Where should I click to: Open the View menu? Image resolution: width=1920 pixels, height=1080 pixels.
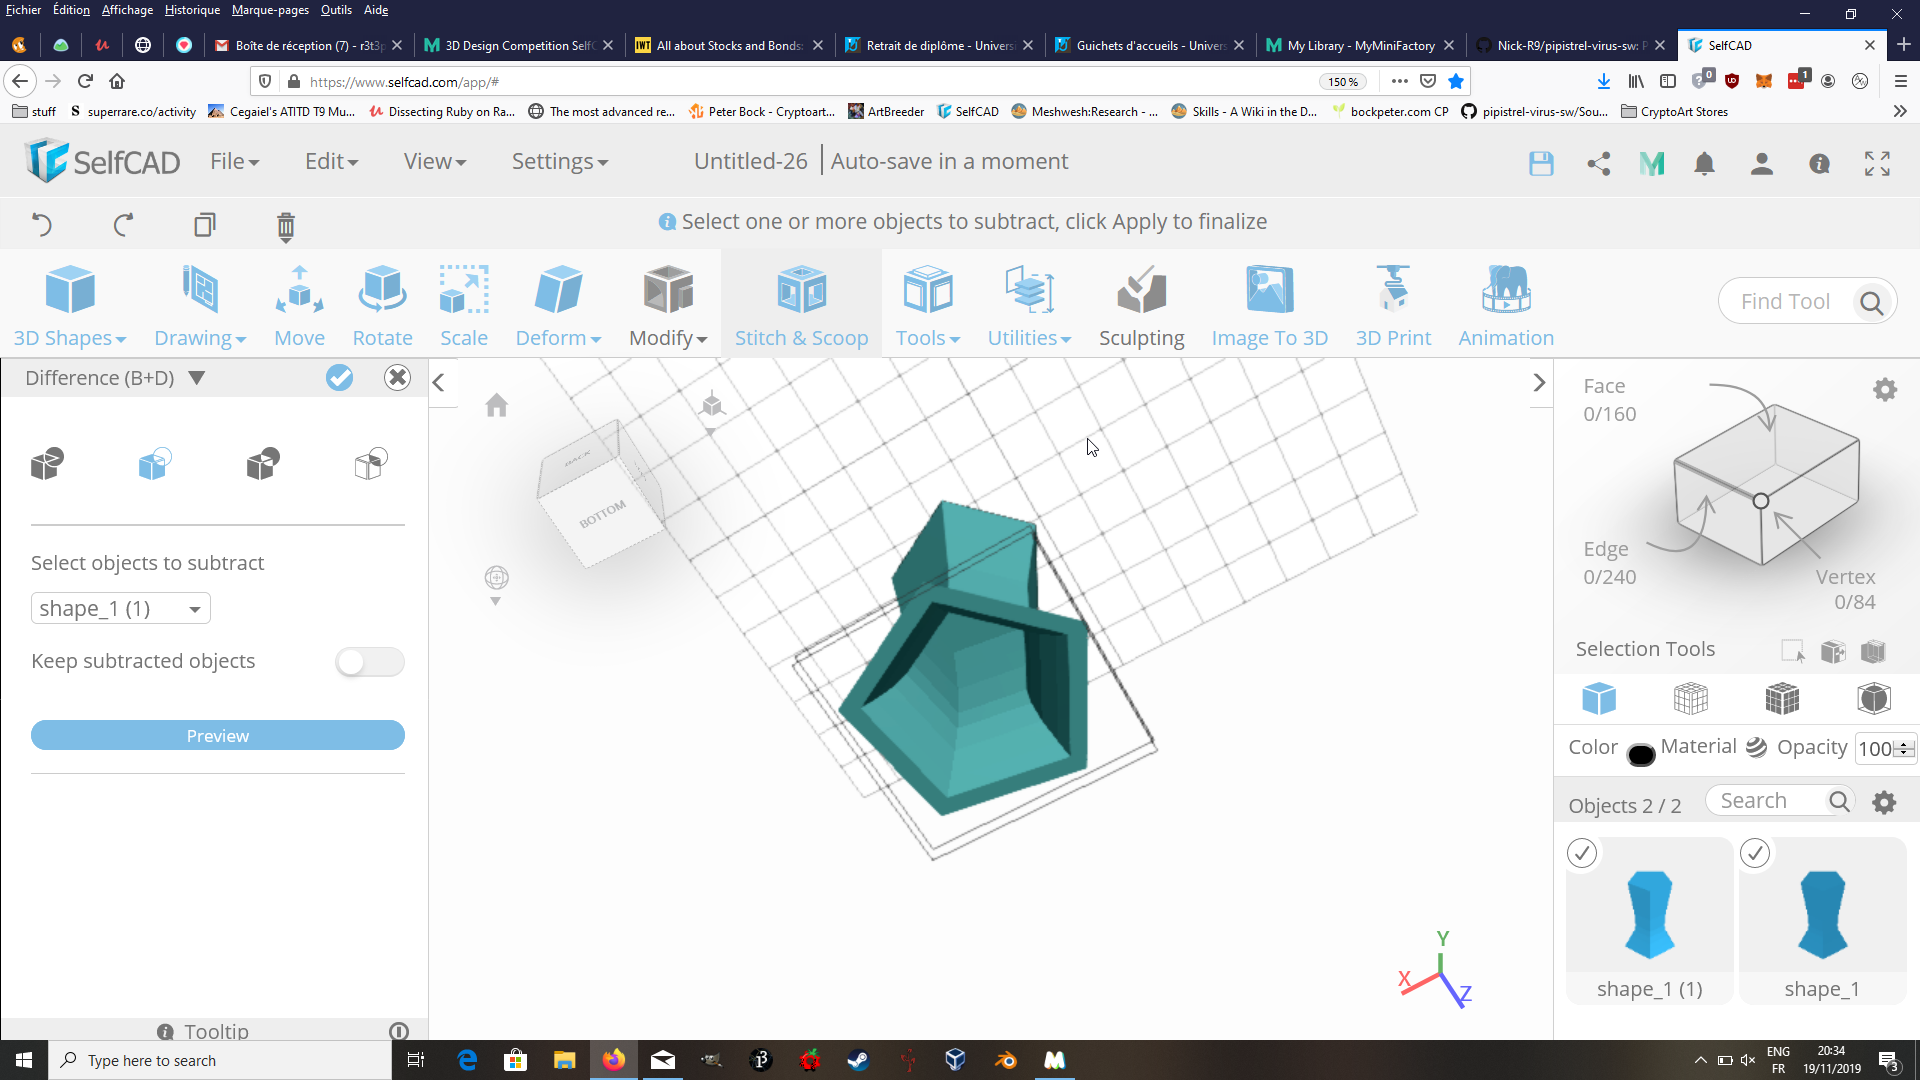(434, 161)
